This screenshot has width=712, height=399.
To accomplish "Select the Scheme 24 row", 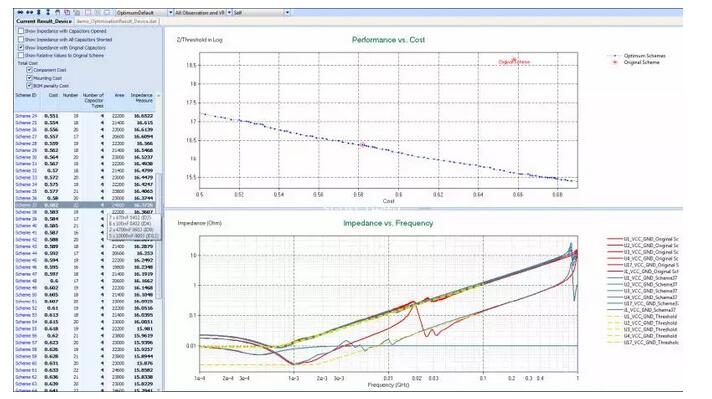I will (85, 116).
